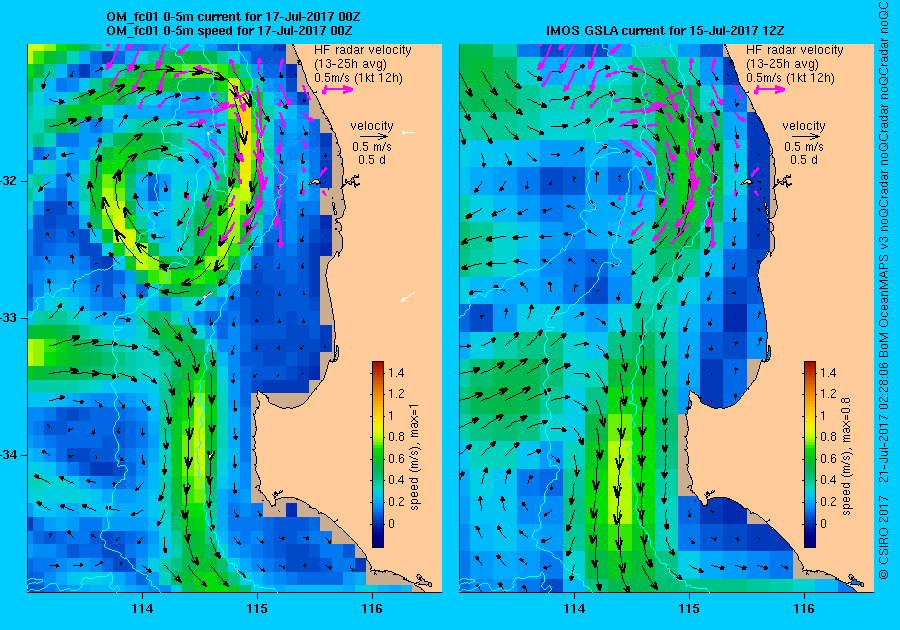Click the magenta HF radar arrow legend in right map
900x630 pixels.
(x=770, y=90)
